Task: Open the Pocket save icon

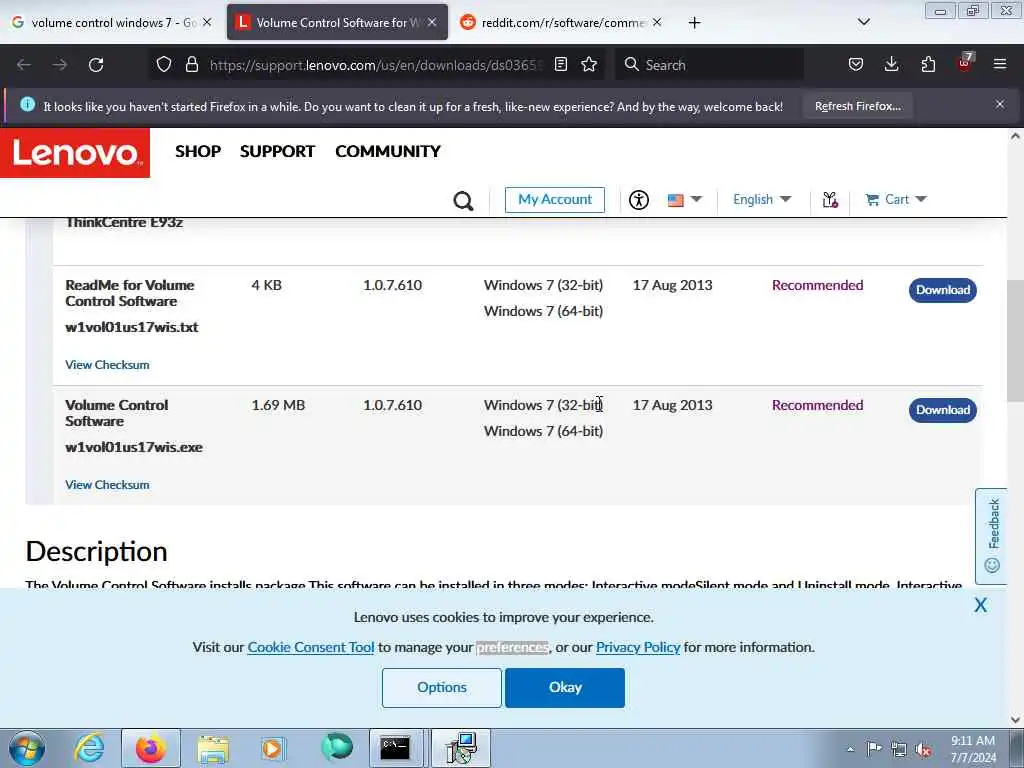Action: pos(856,64)
